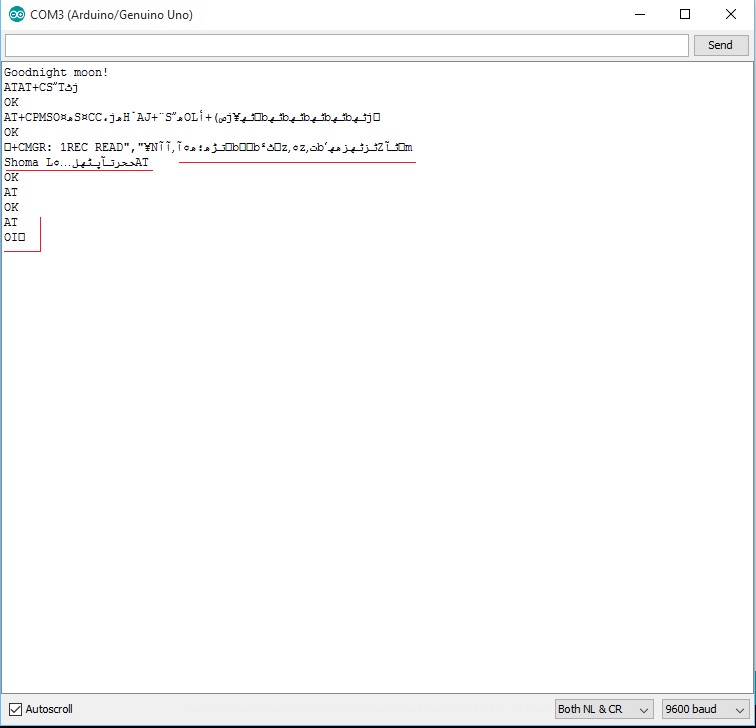Click the first OK line below ATAT+CS
This screenshot has width=756, height=728.
tap(12, 102)
